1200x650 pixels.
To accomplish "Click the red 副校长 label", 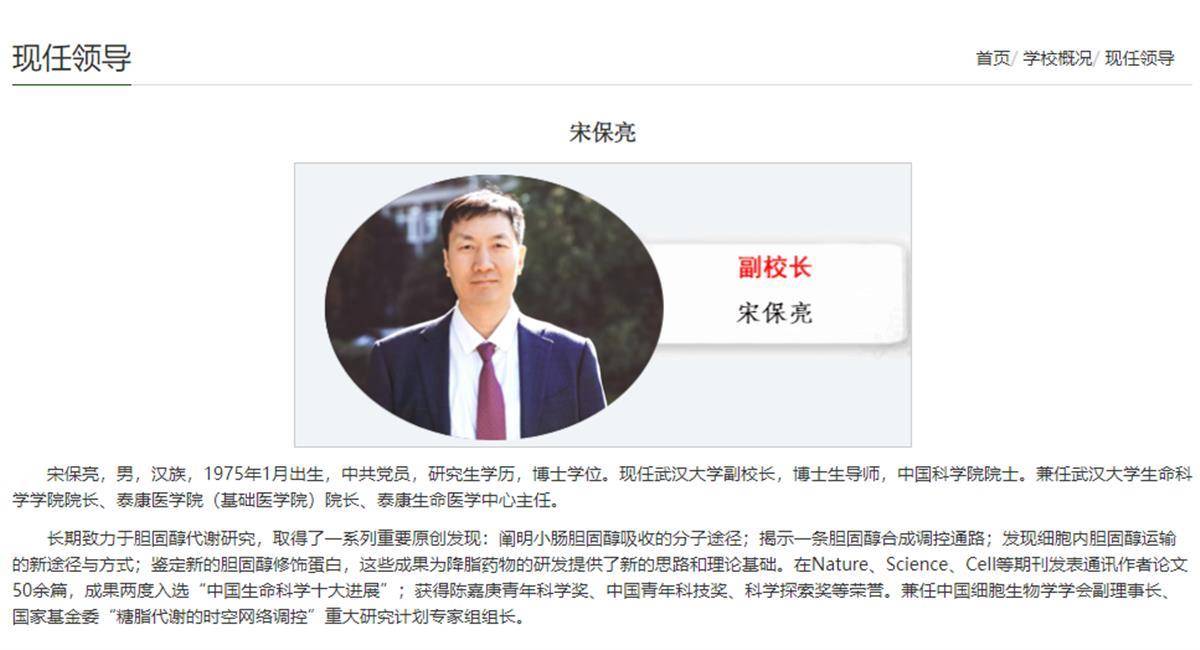I will pos(775,267).
